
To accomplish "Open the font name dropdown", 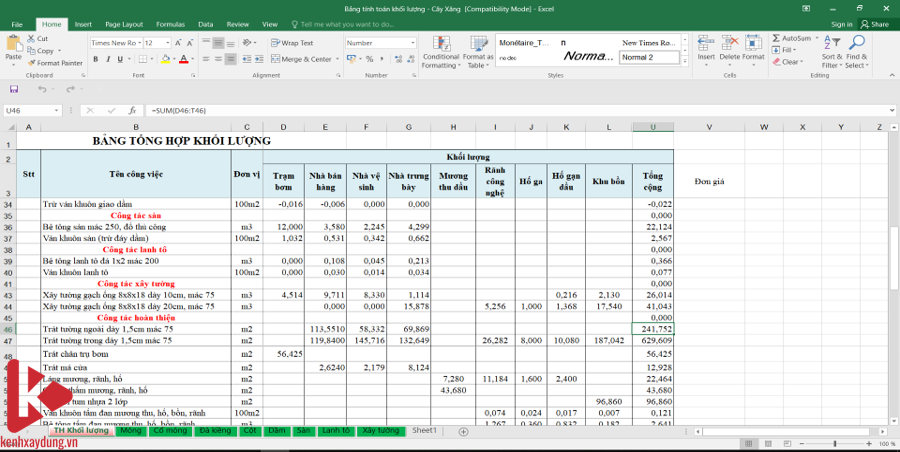I will tap(138, 44).
